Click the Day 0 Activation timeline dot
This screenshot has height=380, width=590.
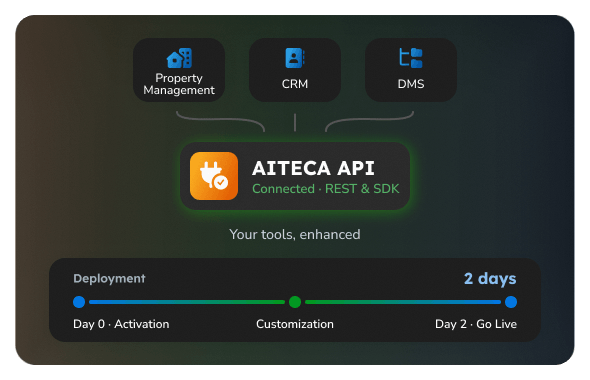click(79, 302)
